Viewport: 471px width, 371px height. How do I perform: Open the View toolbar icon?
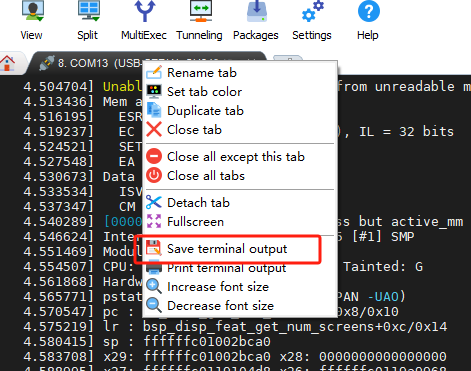(x=32, y=11)
